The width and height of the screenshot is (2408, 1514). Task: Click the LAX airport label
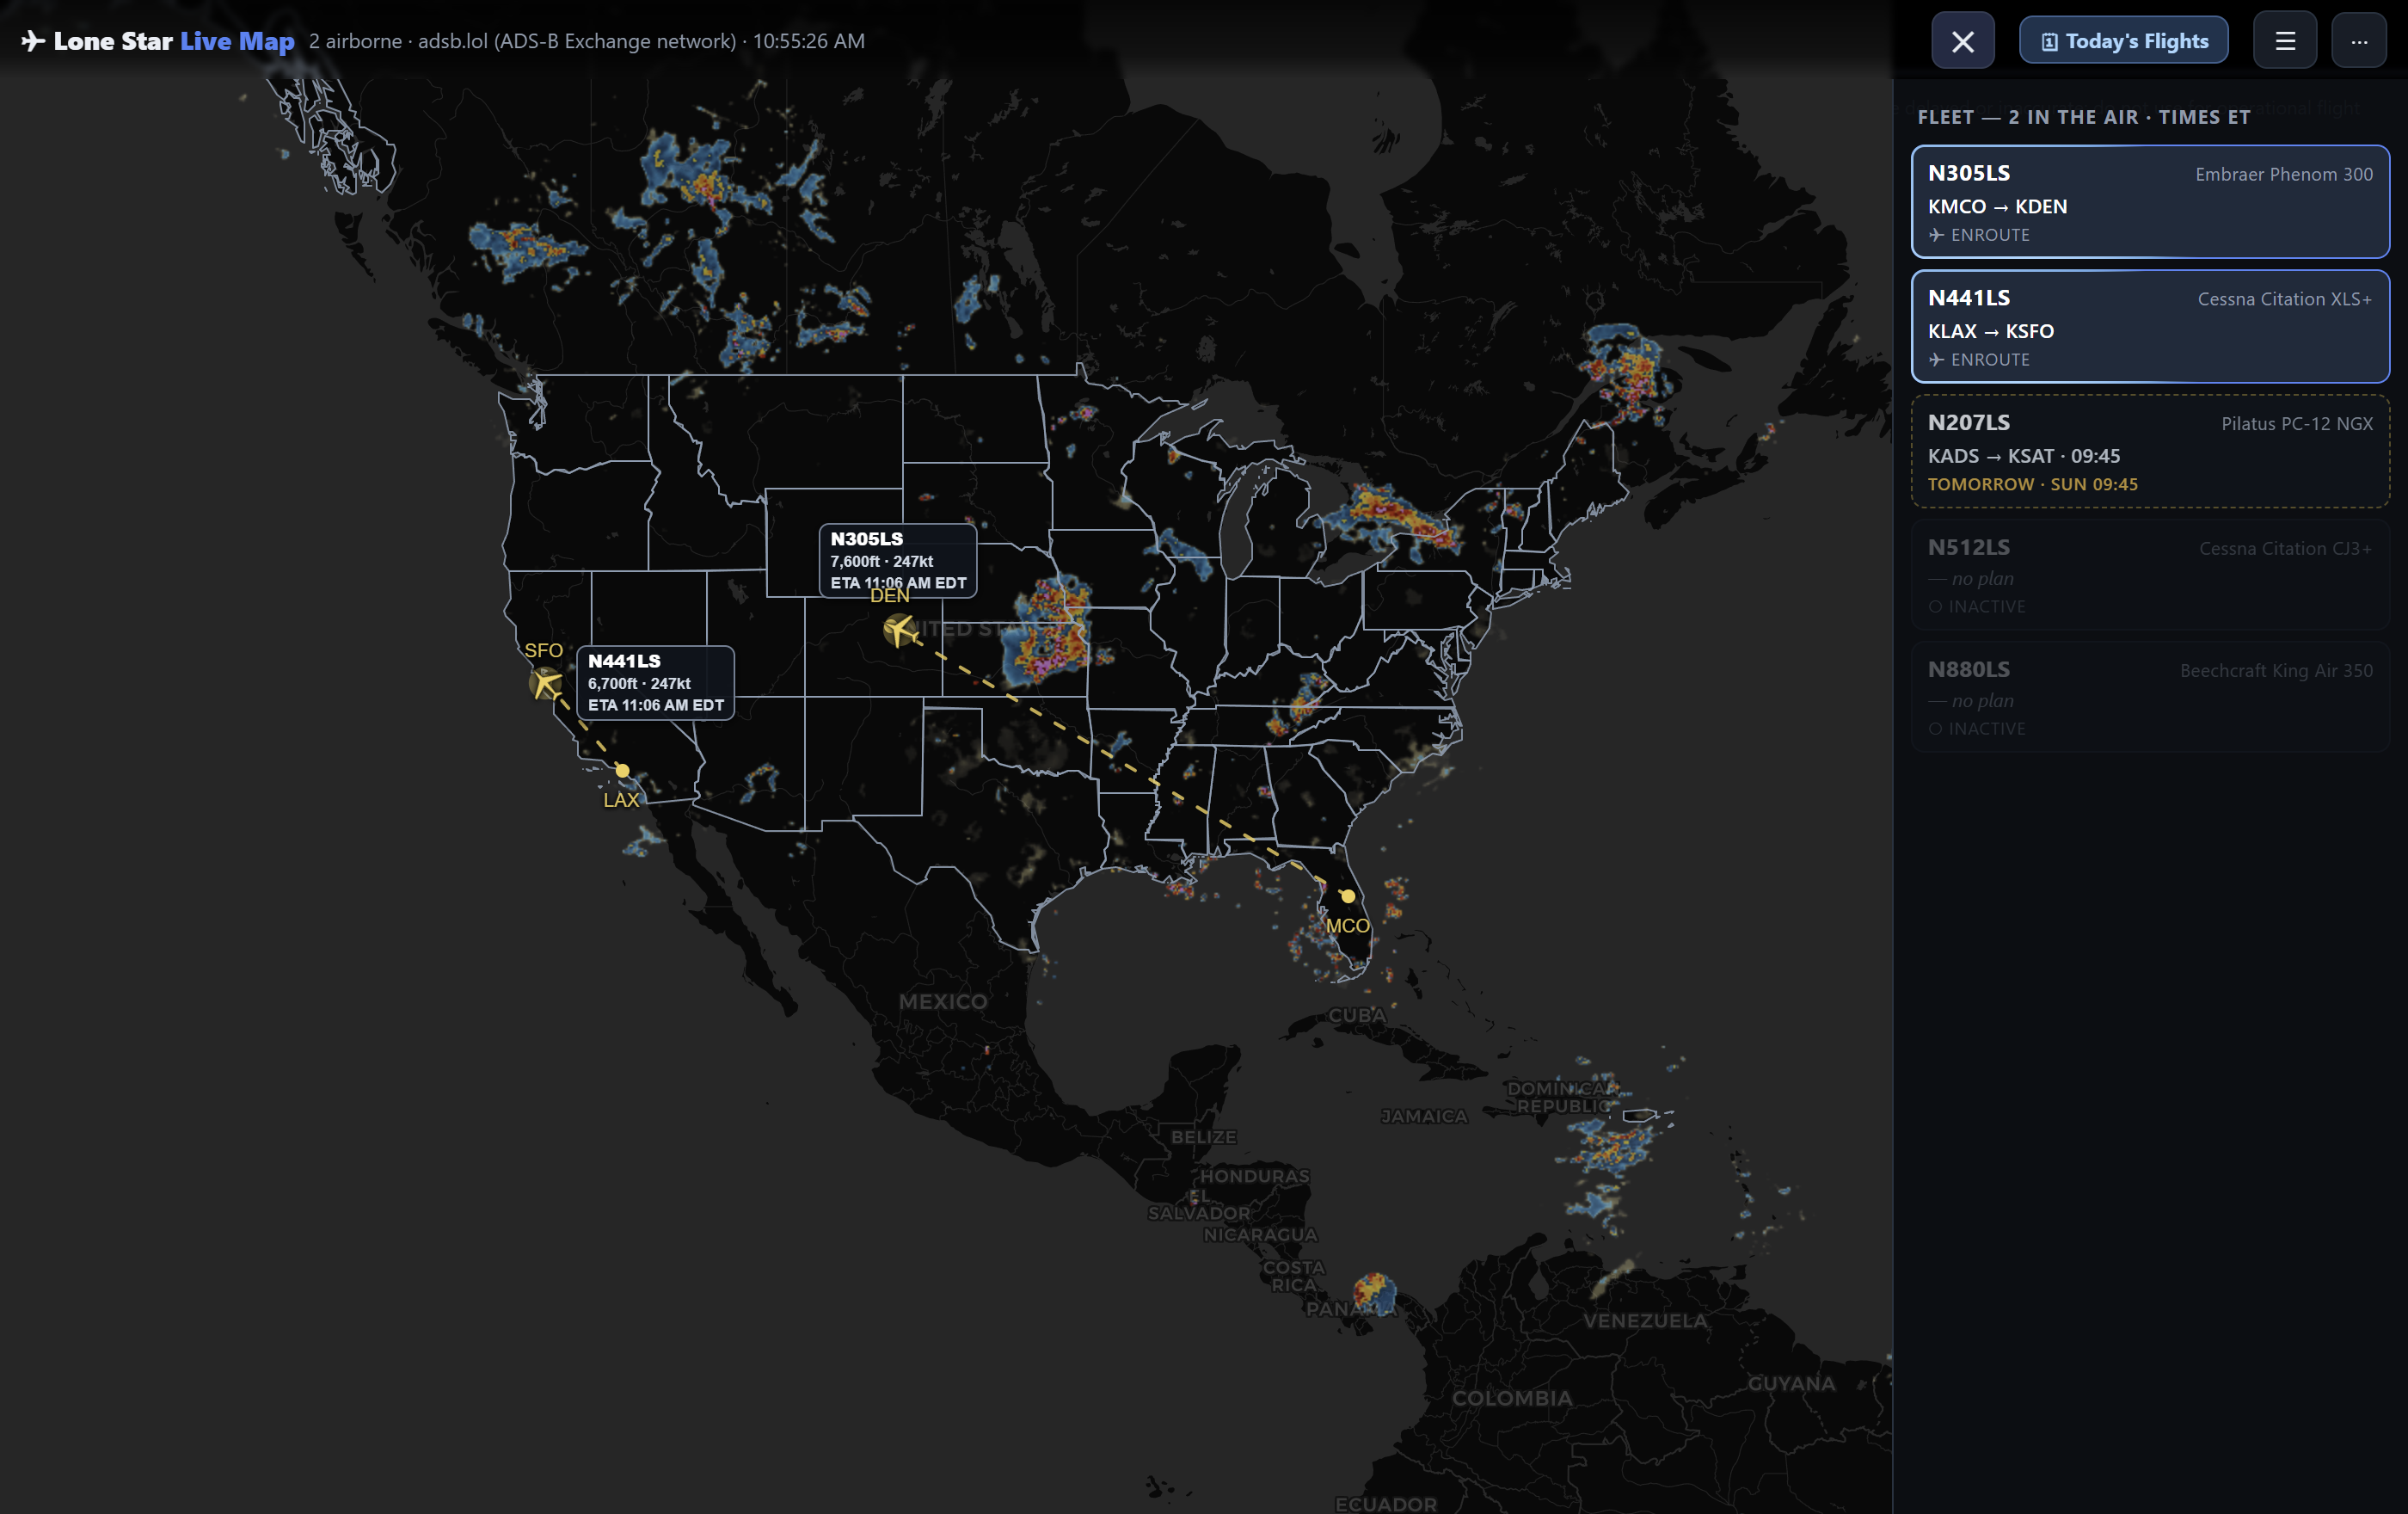coord(621,800)
